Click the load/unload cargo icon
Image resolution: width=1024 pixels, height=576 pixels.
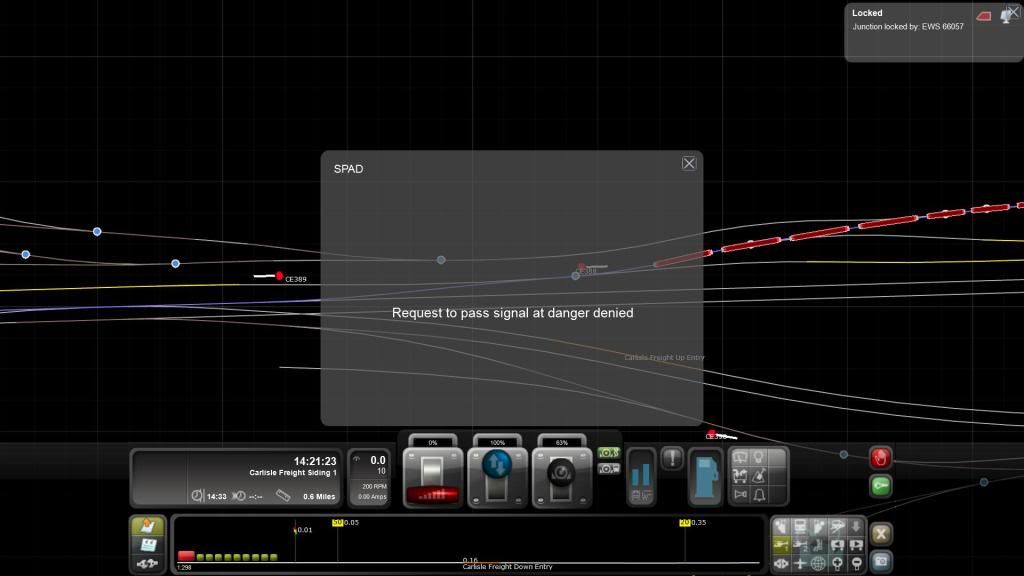tap(740, 476)
